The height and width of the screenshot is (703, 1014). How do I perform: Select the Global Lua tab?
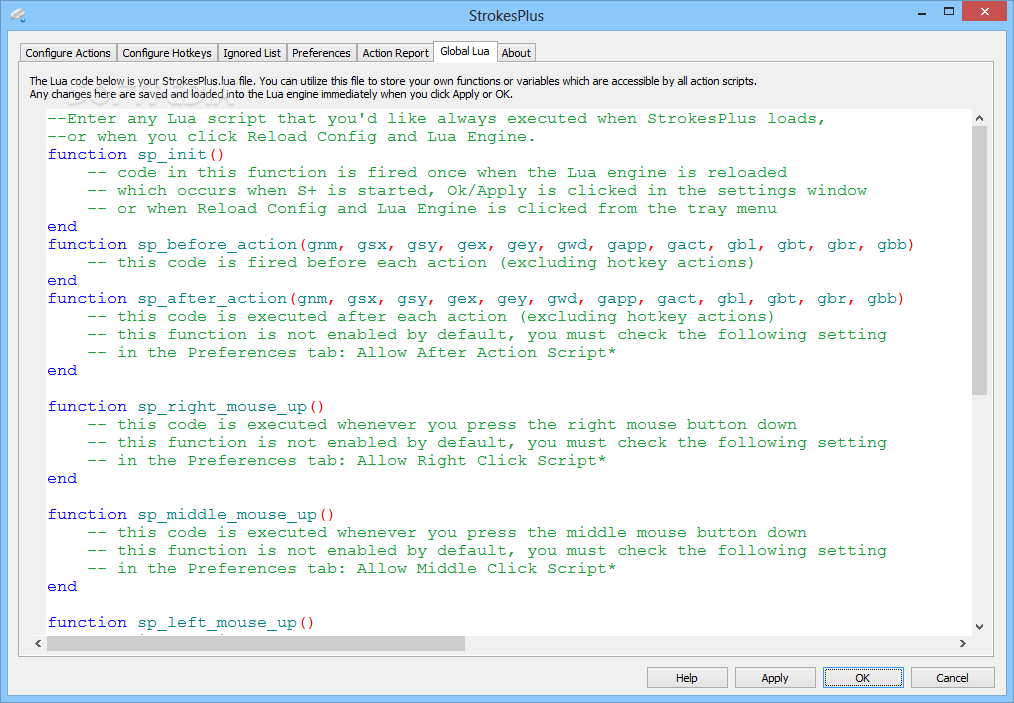[465, 51]
